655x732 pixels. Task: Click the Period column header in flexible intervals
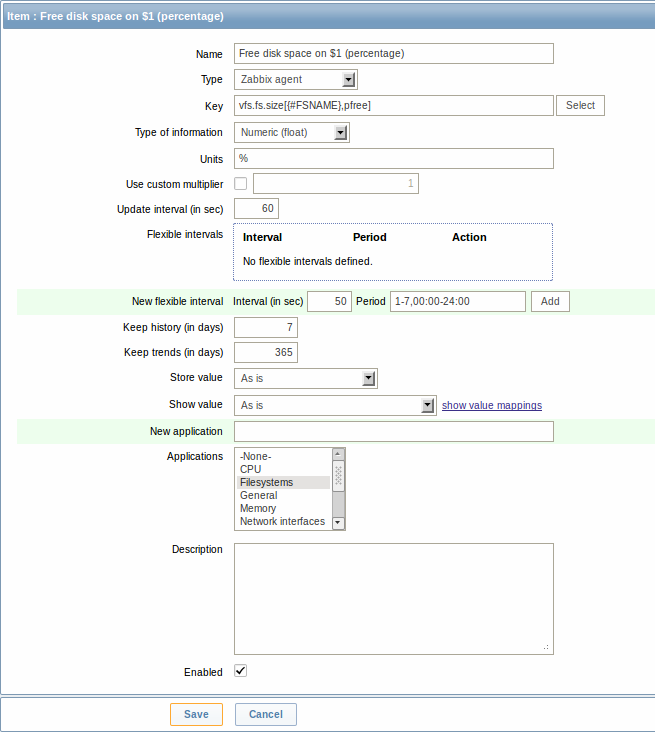[x=370, y=238]
